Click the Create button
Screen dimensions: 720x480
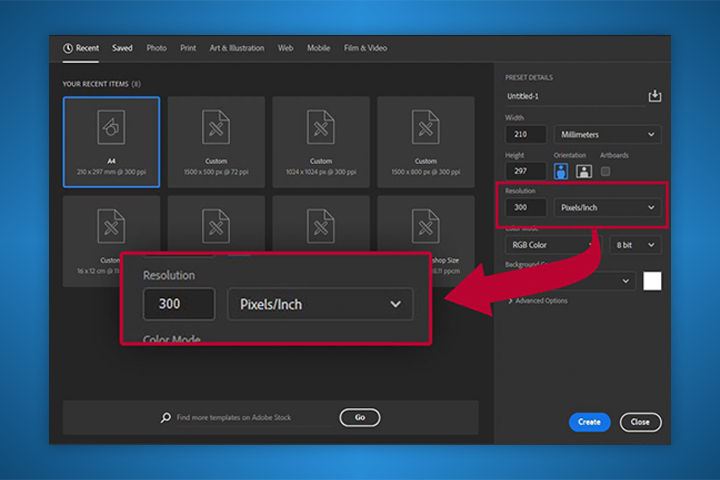(589, 422)
